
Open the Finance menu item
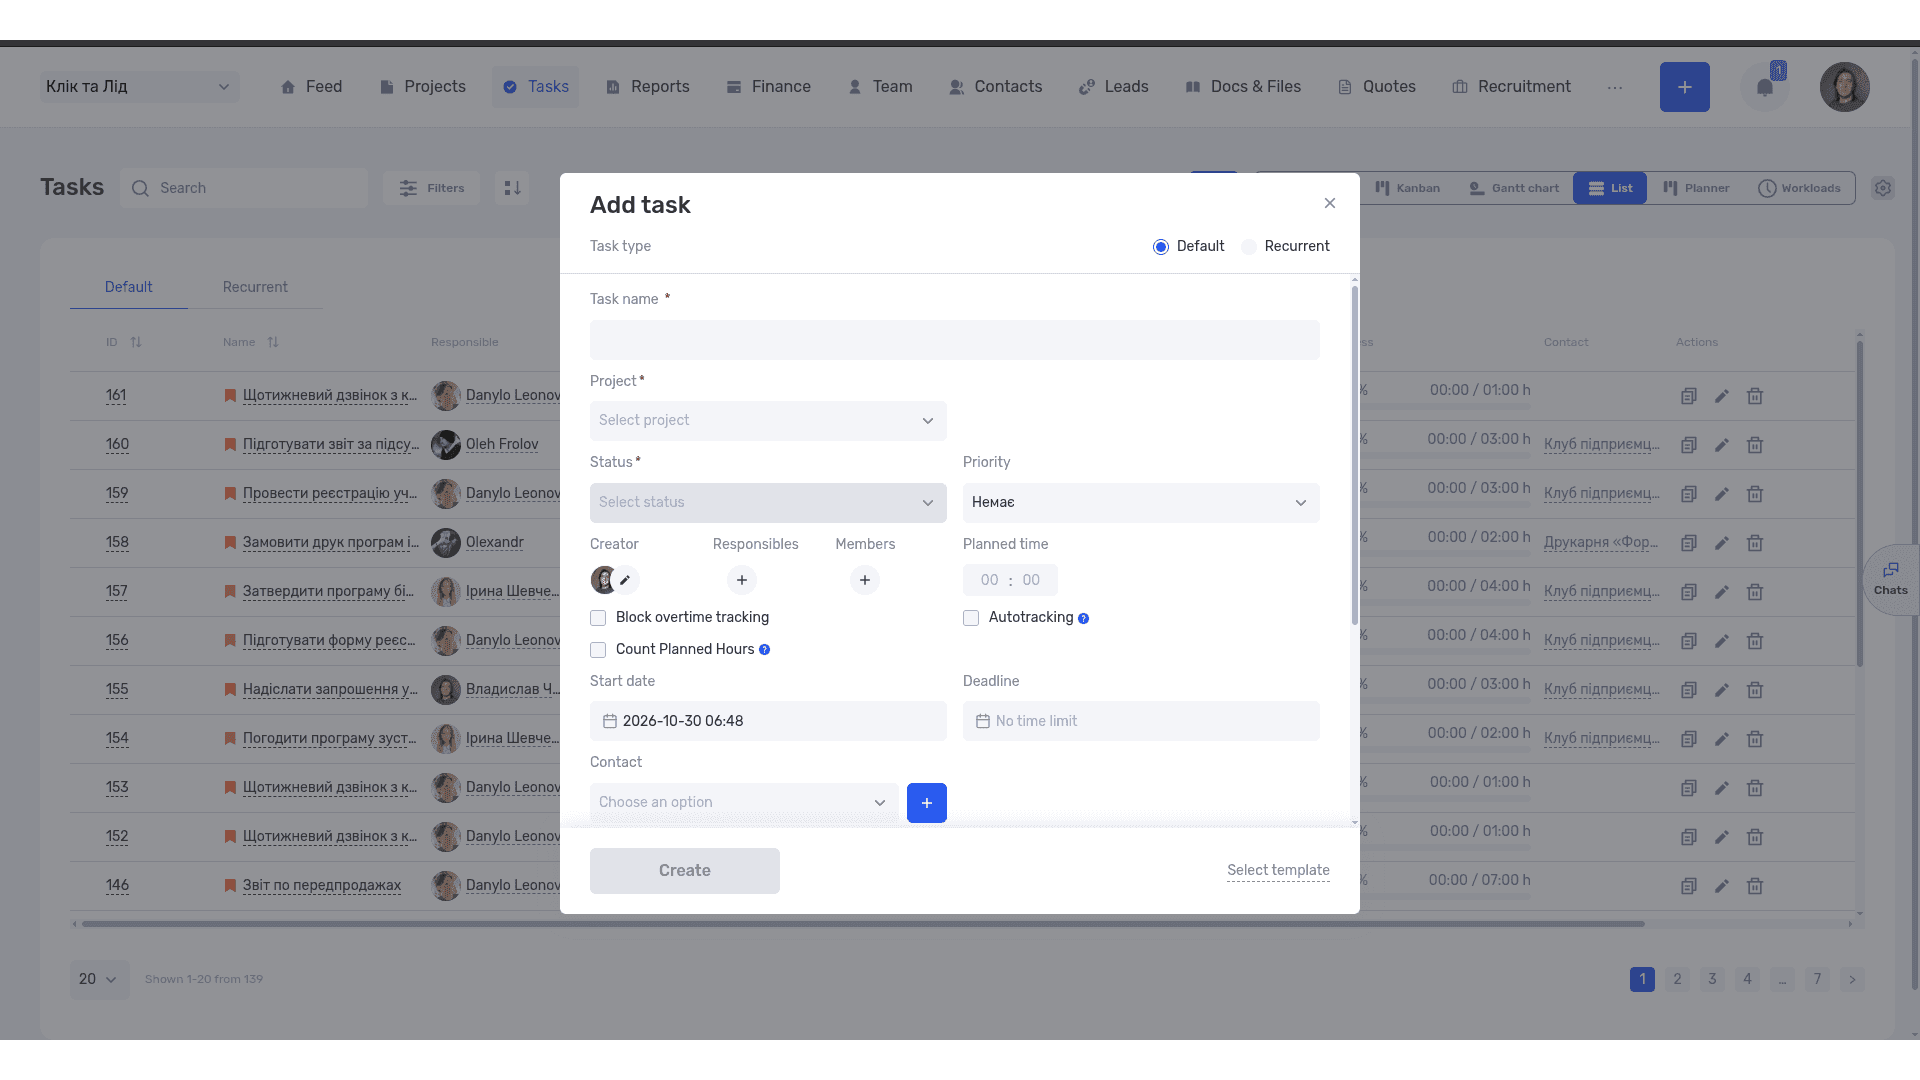[x=768, y=87]
